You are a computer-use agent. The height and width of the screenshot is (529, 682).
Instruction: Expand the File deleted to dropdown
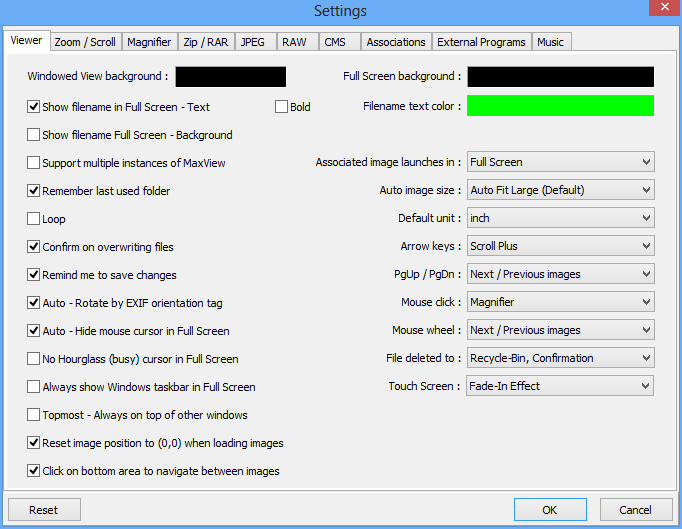561,358
